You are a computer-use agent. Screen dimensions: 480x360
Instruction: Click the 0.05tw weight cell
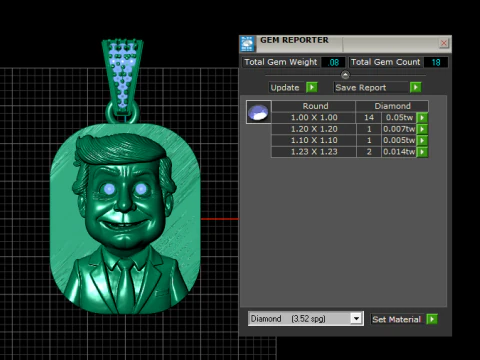(x=399, y=118)
